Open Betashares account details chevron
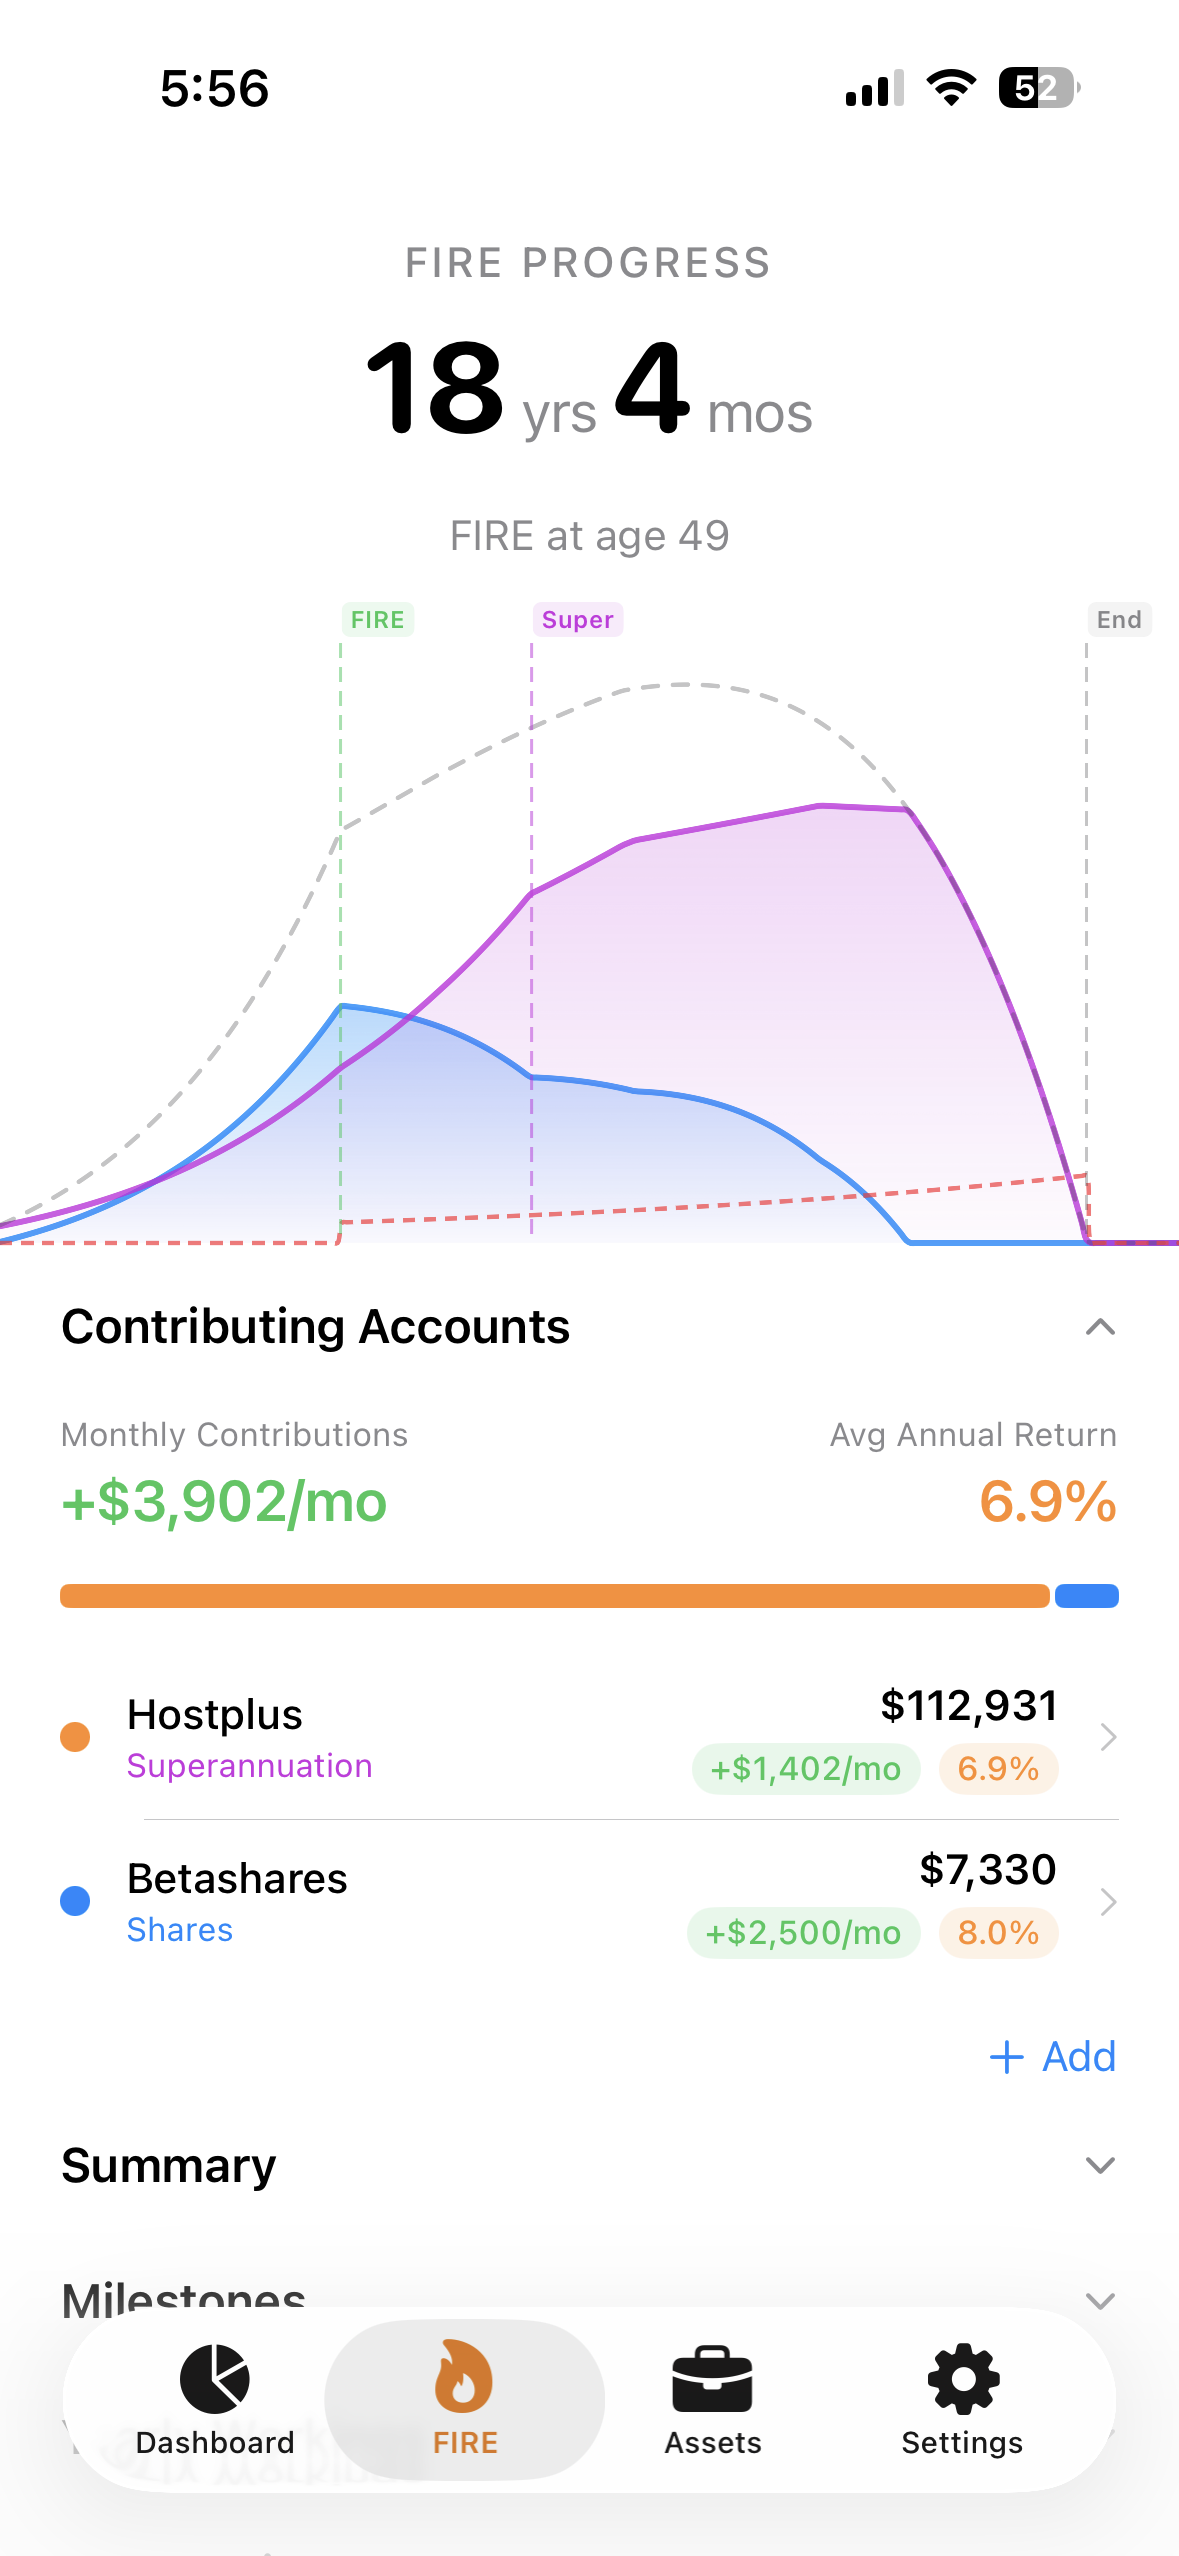This screenshot has width=1179, height=2556. [1107, 1901]
